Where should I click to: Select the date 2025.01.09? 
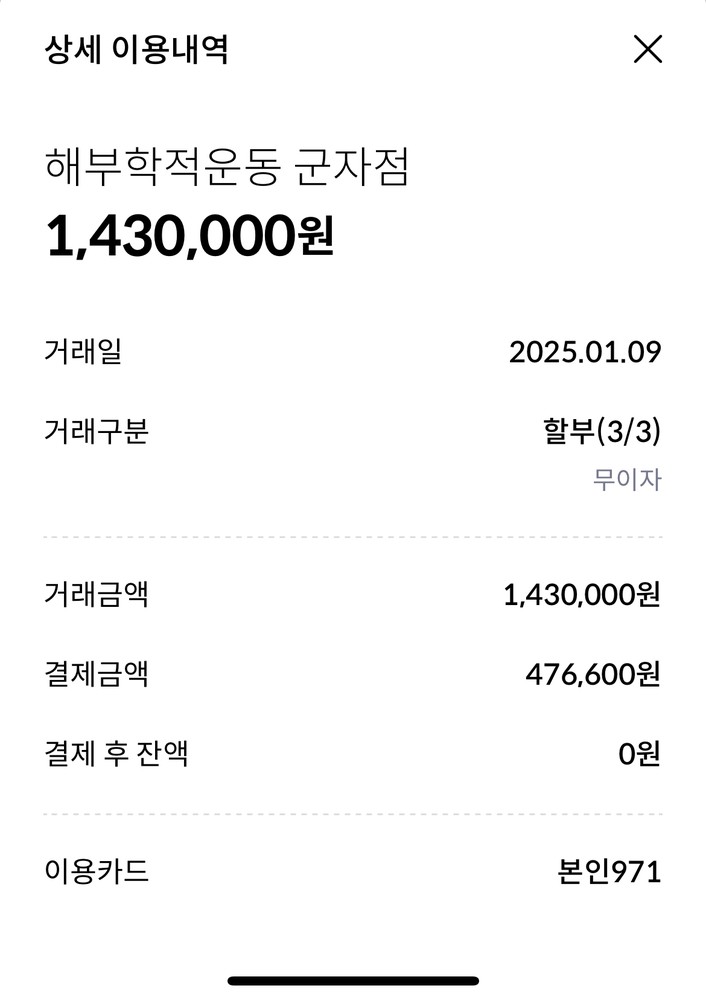(x=585, y=352)
